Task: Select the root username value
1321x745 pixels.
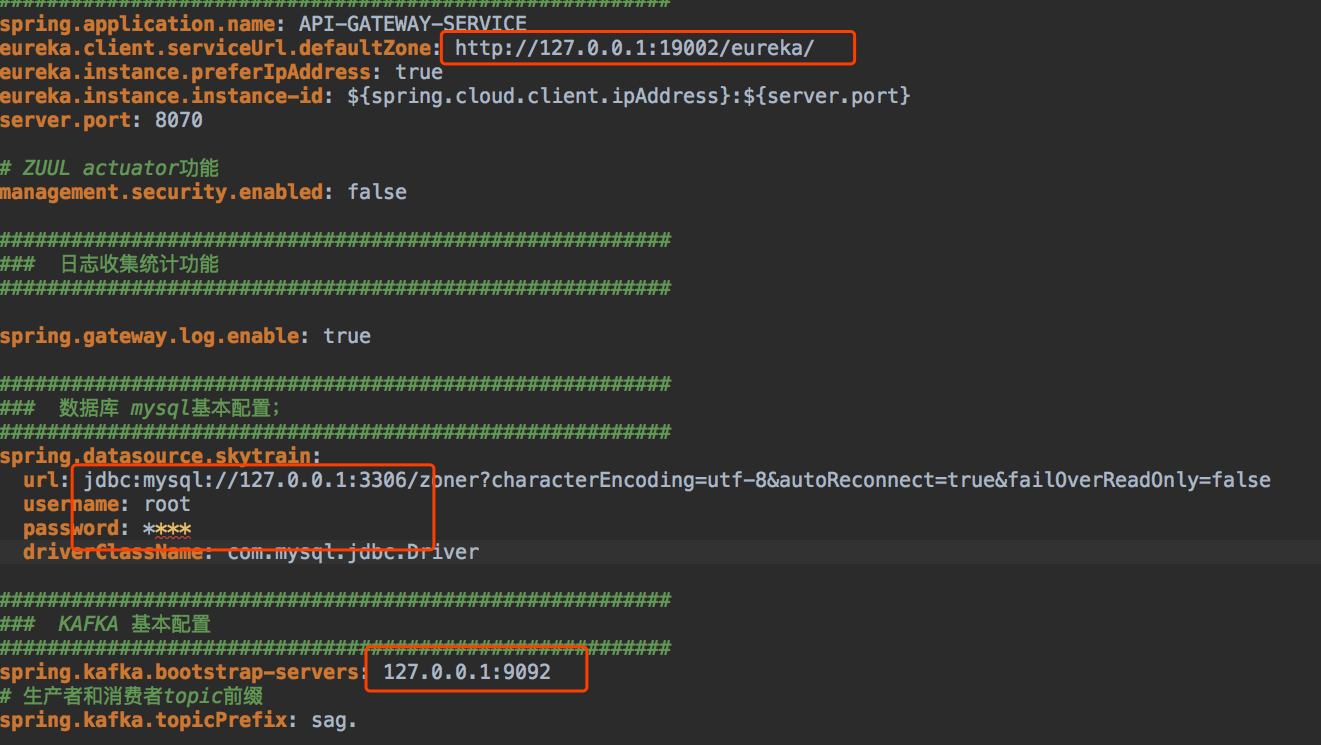Action: (167, 504)
